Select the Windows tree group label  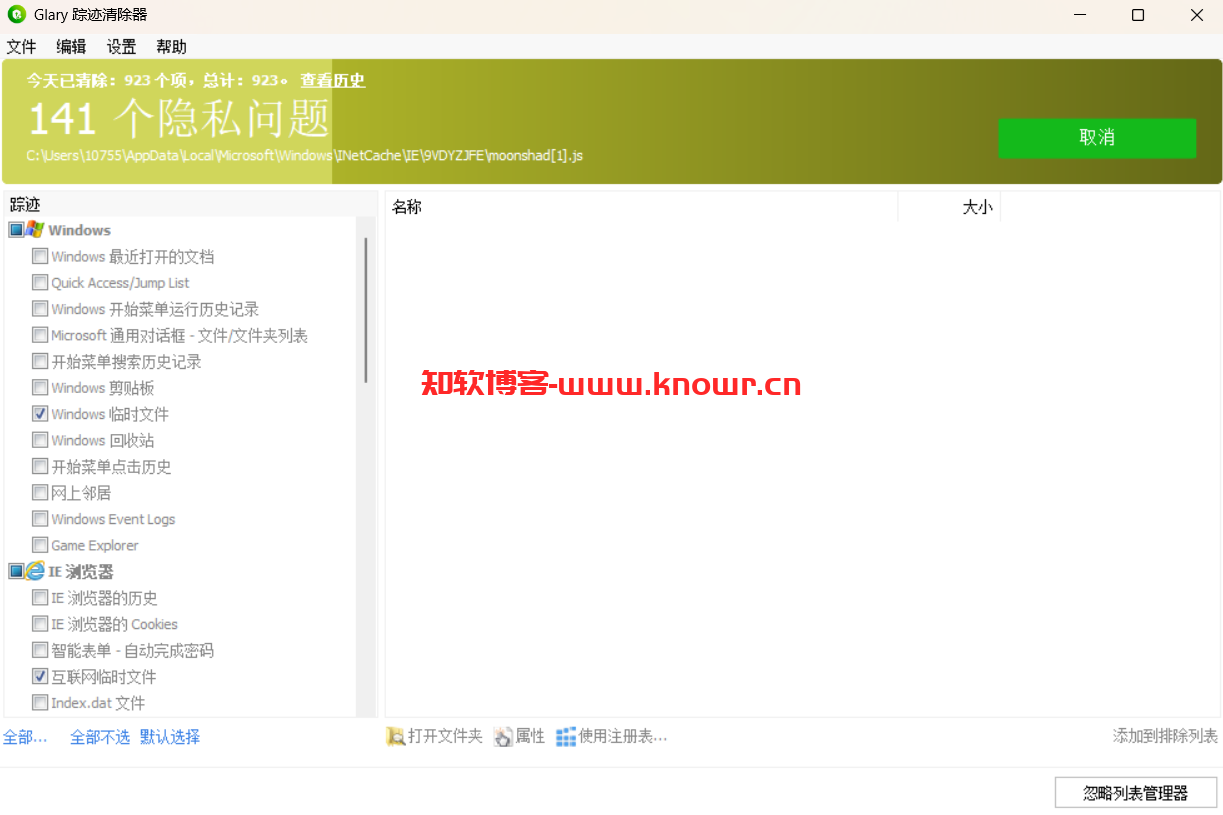[80, 230]
